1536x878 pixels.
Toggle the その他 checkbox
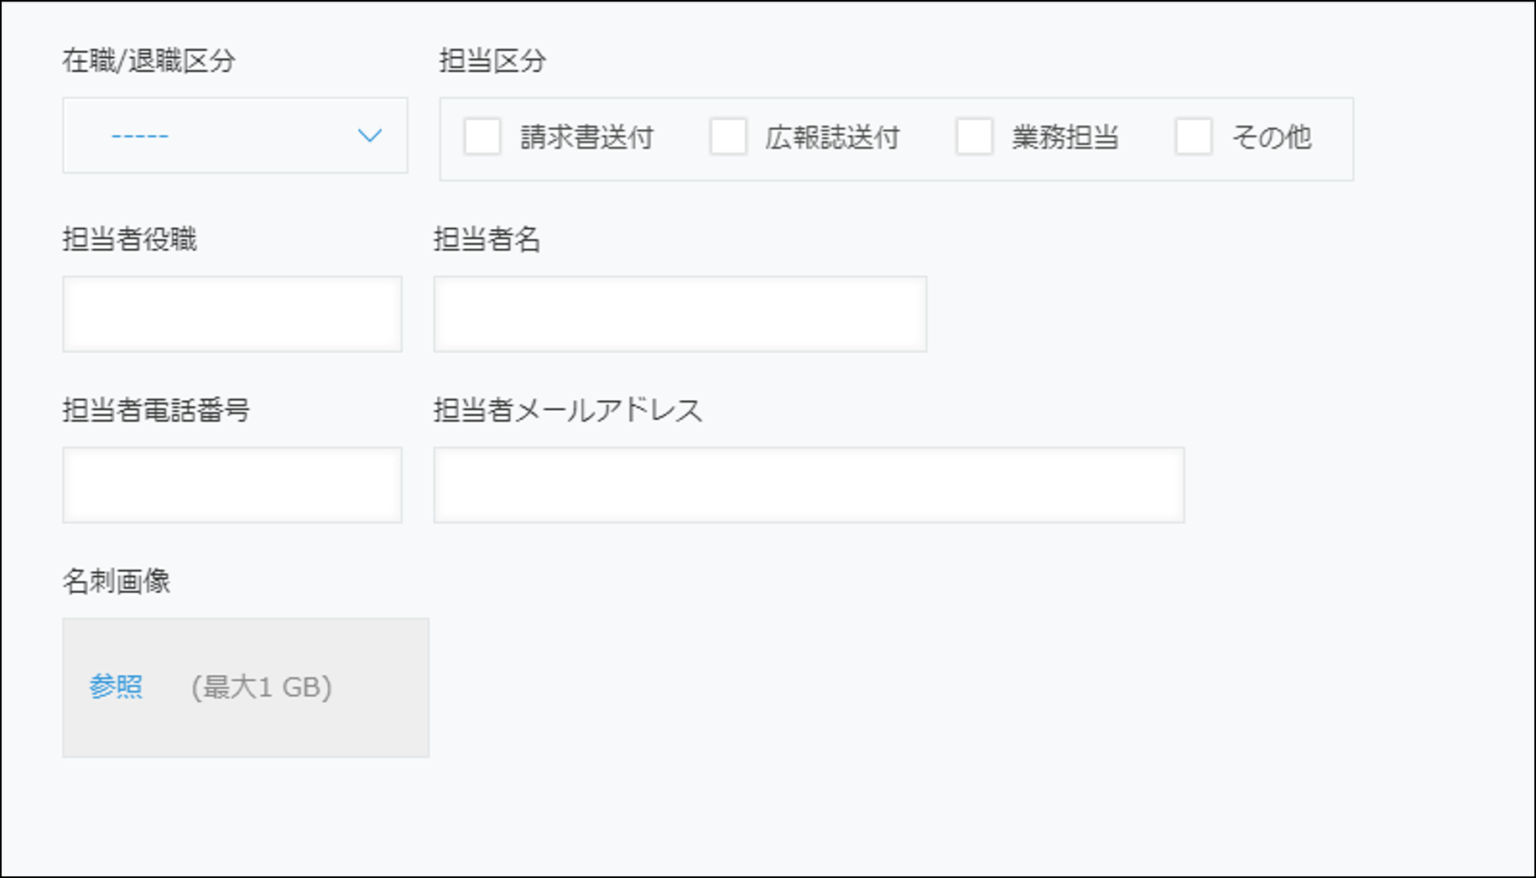point(1193,136)
